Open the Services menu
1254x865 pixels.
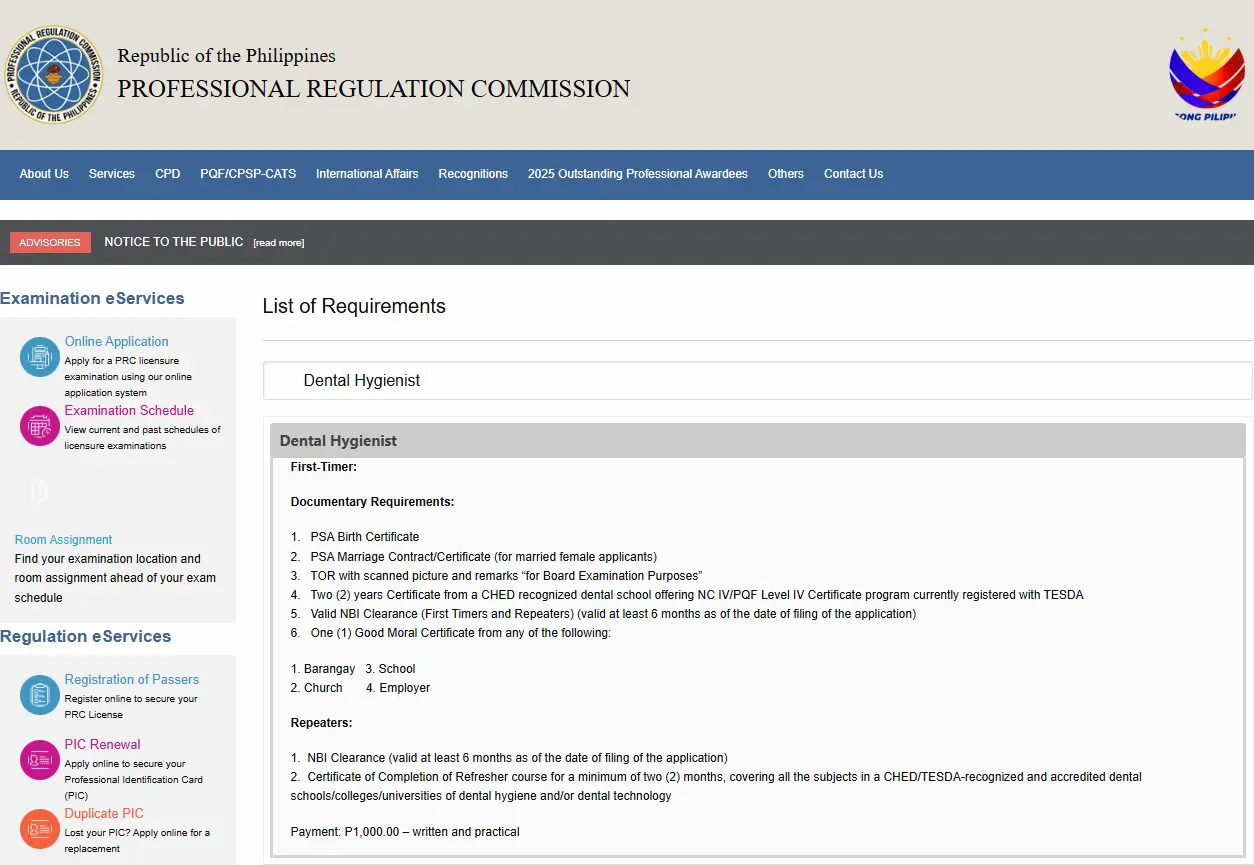[x=112, y=174]
